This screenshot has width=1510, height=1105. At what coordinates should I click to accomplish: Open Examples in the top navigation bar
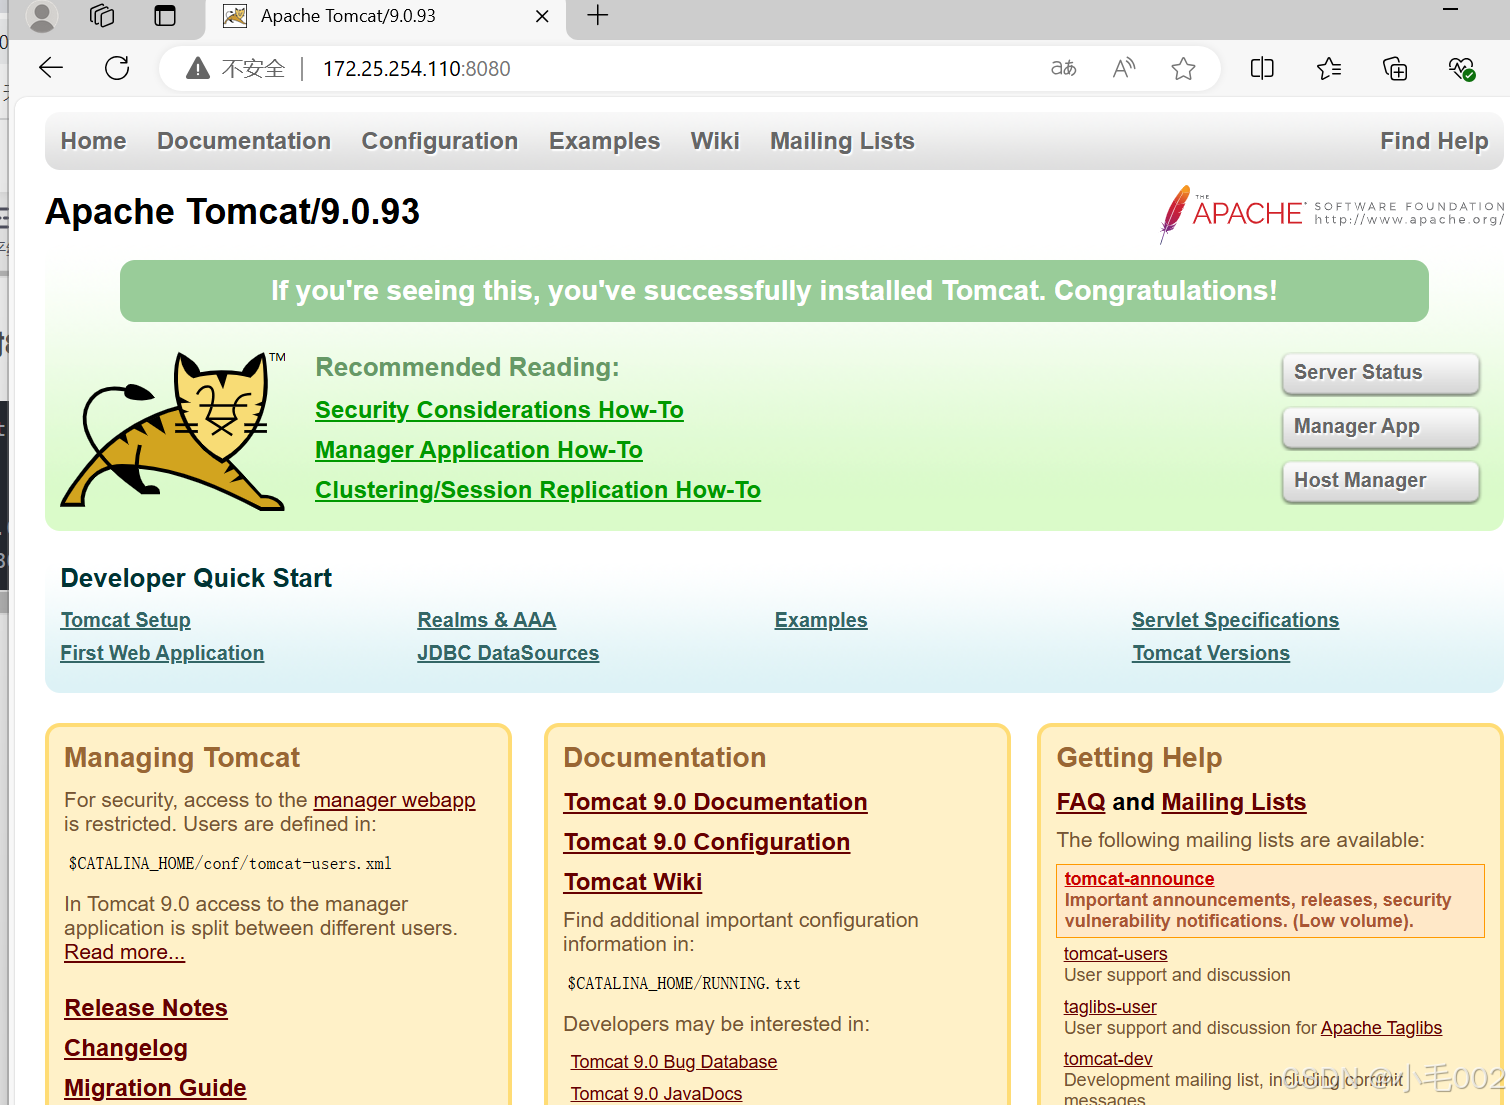(x=604, y=141)
